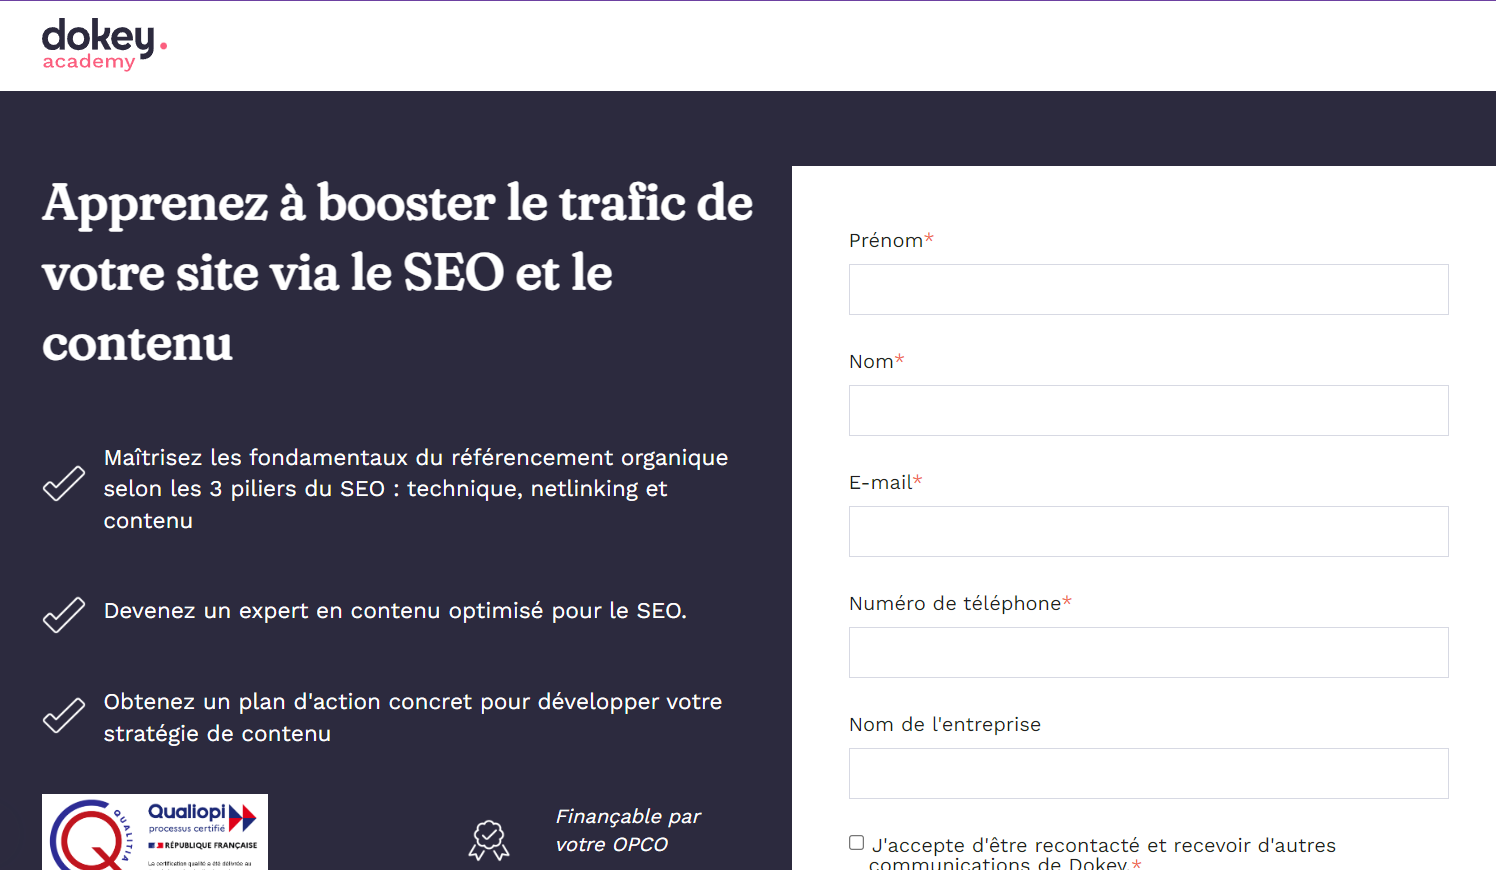Select heading Apprenez à booster le trafic
Screen dimensions: 1496x870
[x=398, y=273]
